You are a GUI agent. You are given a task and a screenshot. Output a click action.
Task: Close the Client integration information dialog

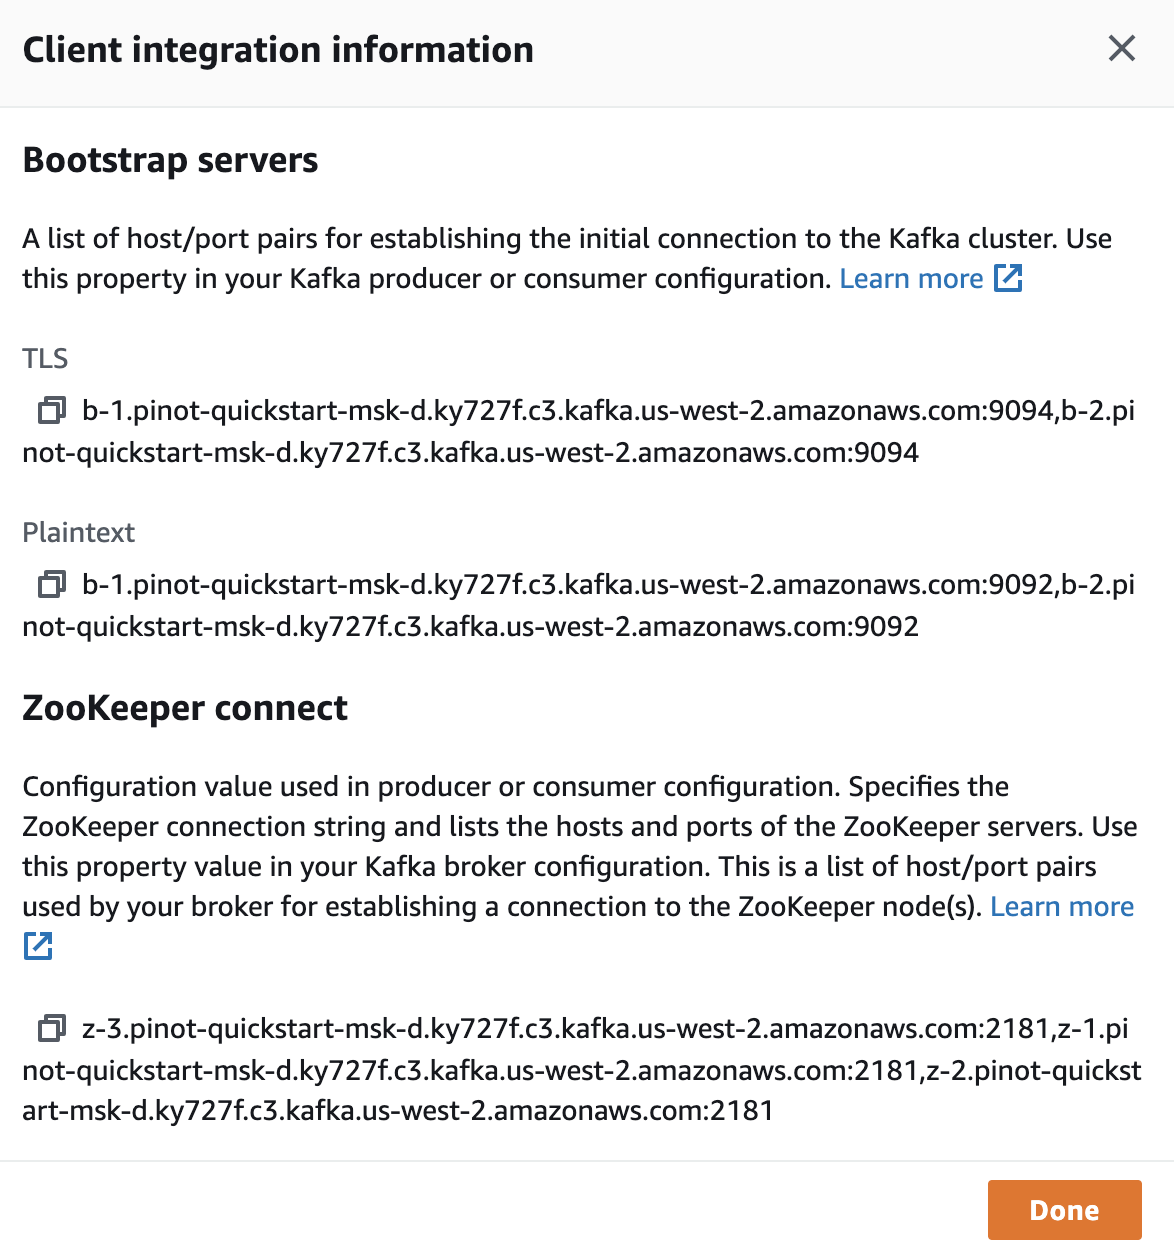(x=1122, y=48)
